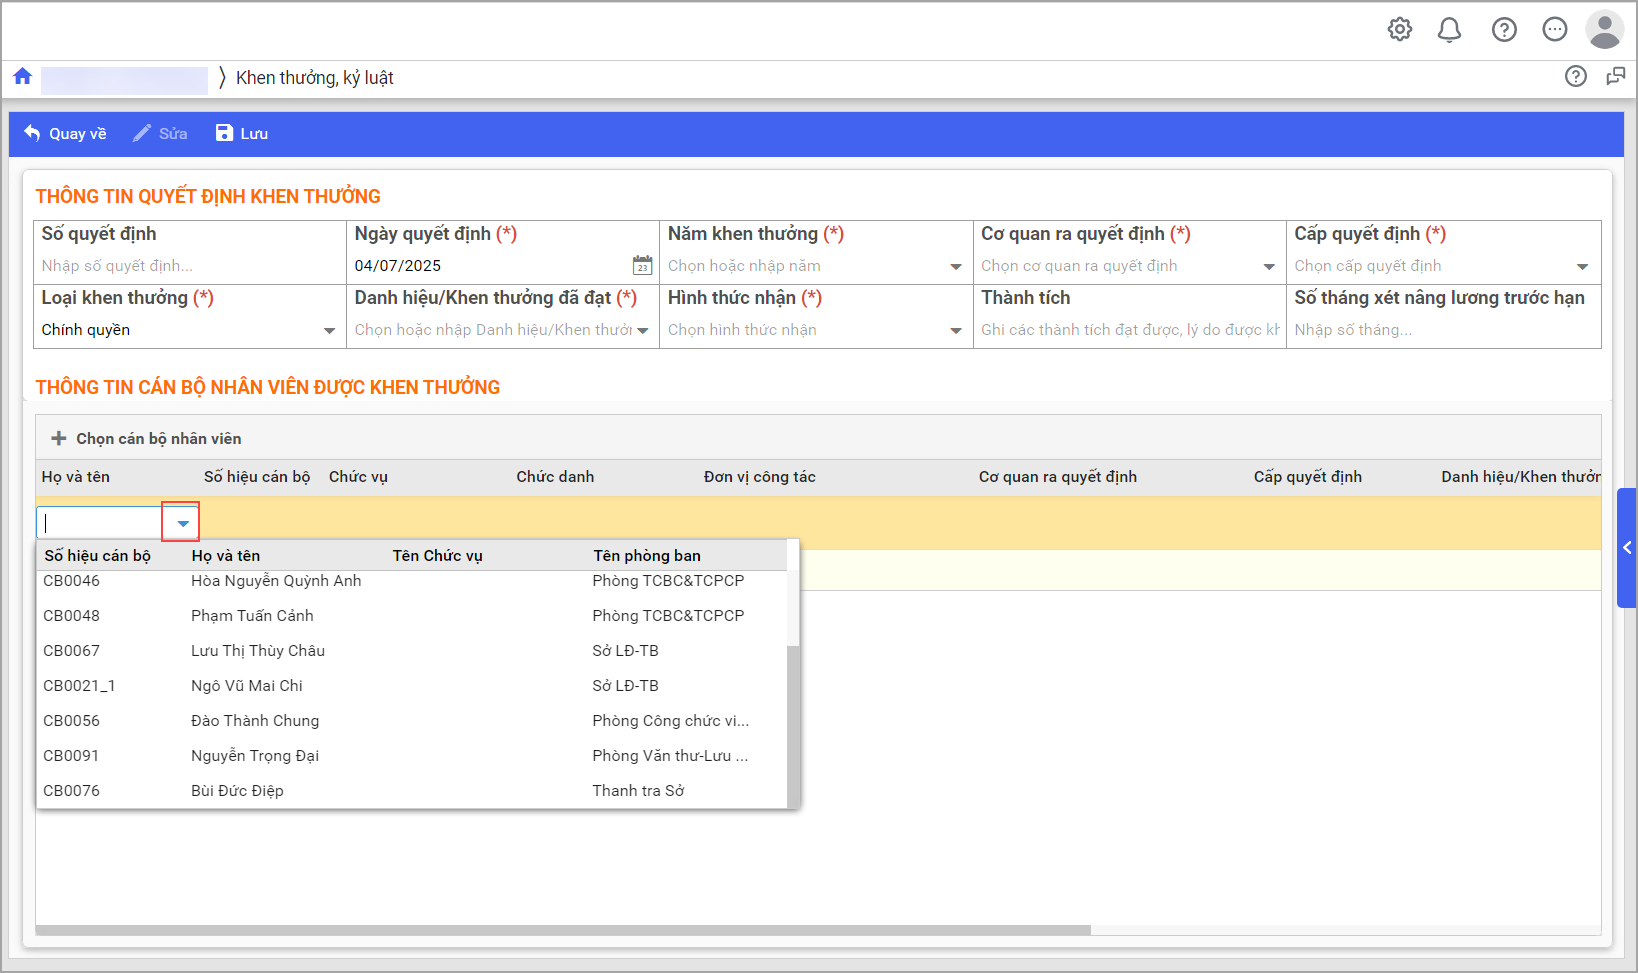Open the chat messages icon
The image size is (1638, 973).
pyautogui.click(x=1554, y=30)
